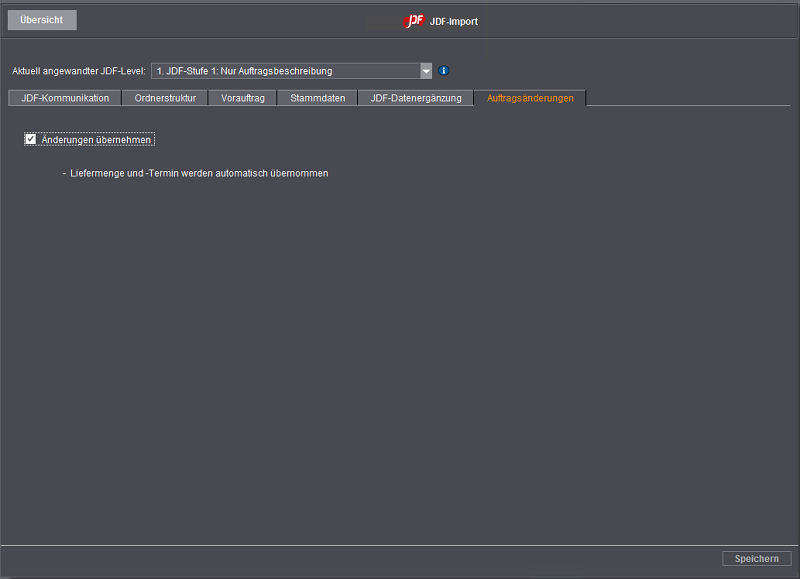The image size is (800, 579).
Task: Click the Übersicht button
Action: coord(41,19)
